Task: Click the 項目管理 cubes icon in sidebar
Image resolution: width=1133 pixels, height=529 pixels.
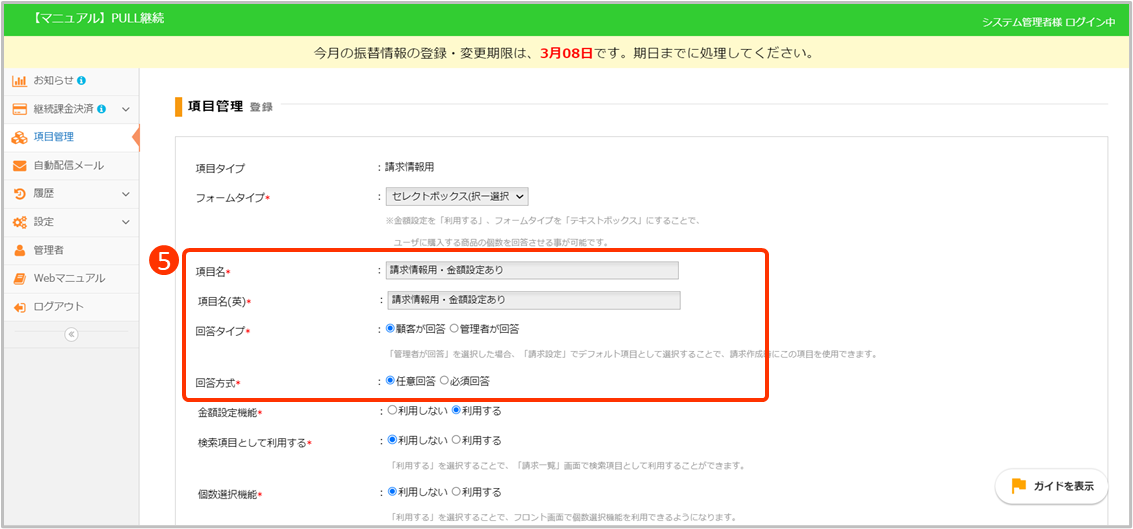Action: click(x=19, y=137)
